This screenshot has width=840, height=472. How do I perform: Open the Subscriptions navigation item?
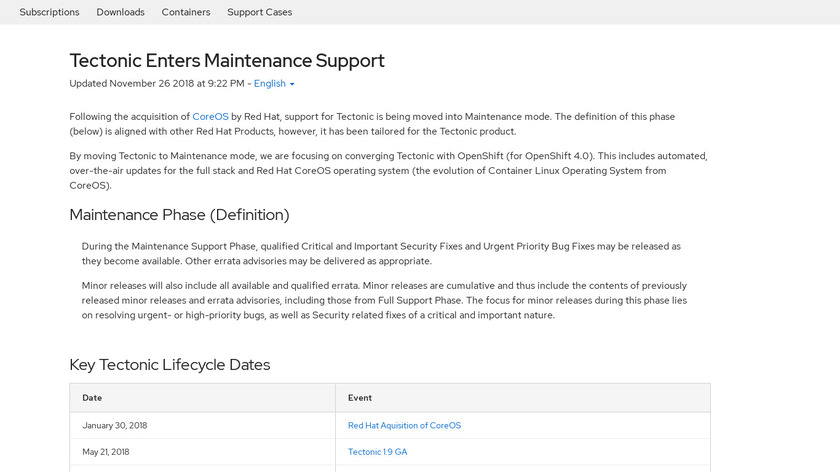tap(49, 12)
